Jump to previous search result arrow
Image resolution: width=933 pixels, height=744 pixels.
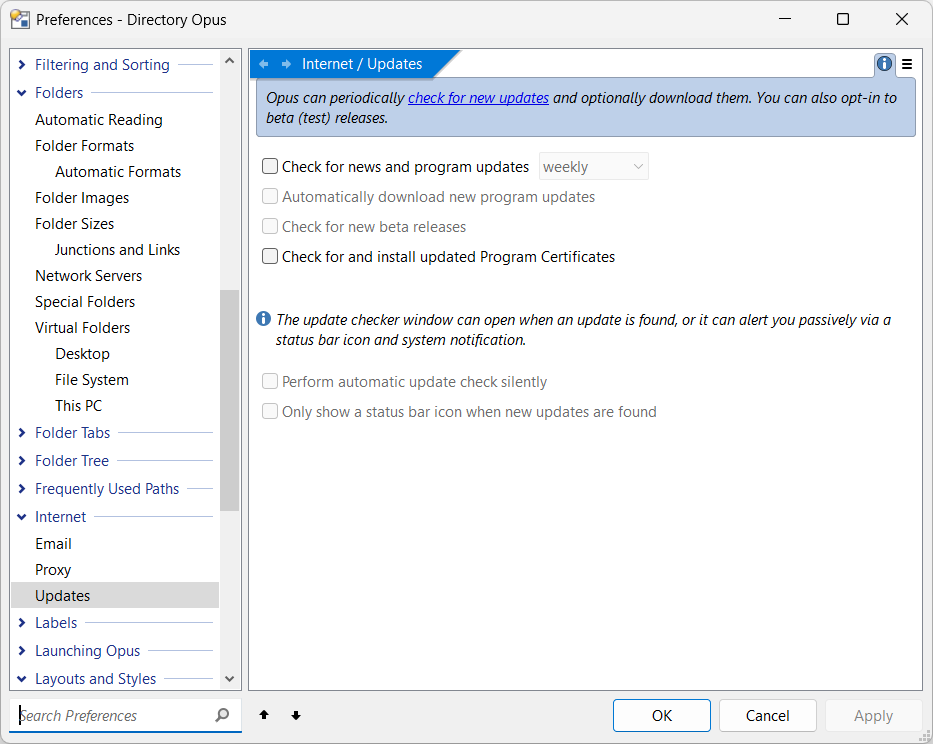pyautogui.click(x=264, y=715)
